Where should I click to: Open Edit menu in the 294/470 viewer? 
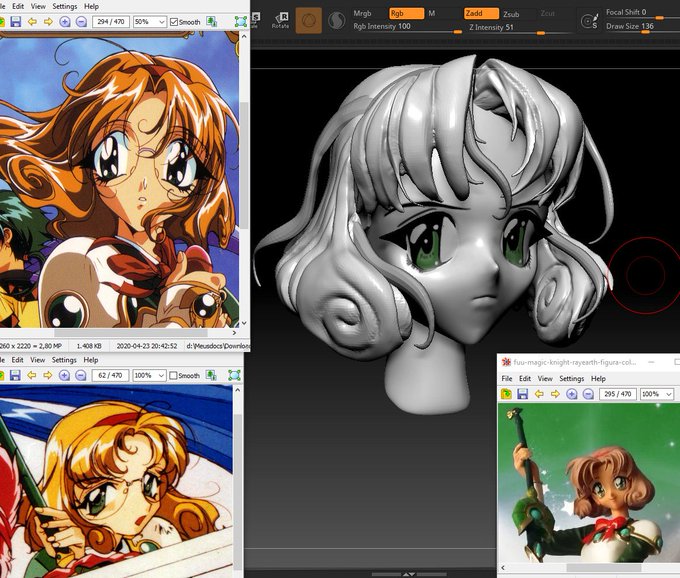click(18, 6)
